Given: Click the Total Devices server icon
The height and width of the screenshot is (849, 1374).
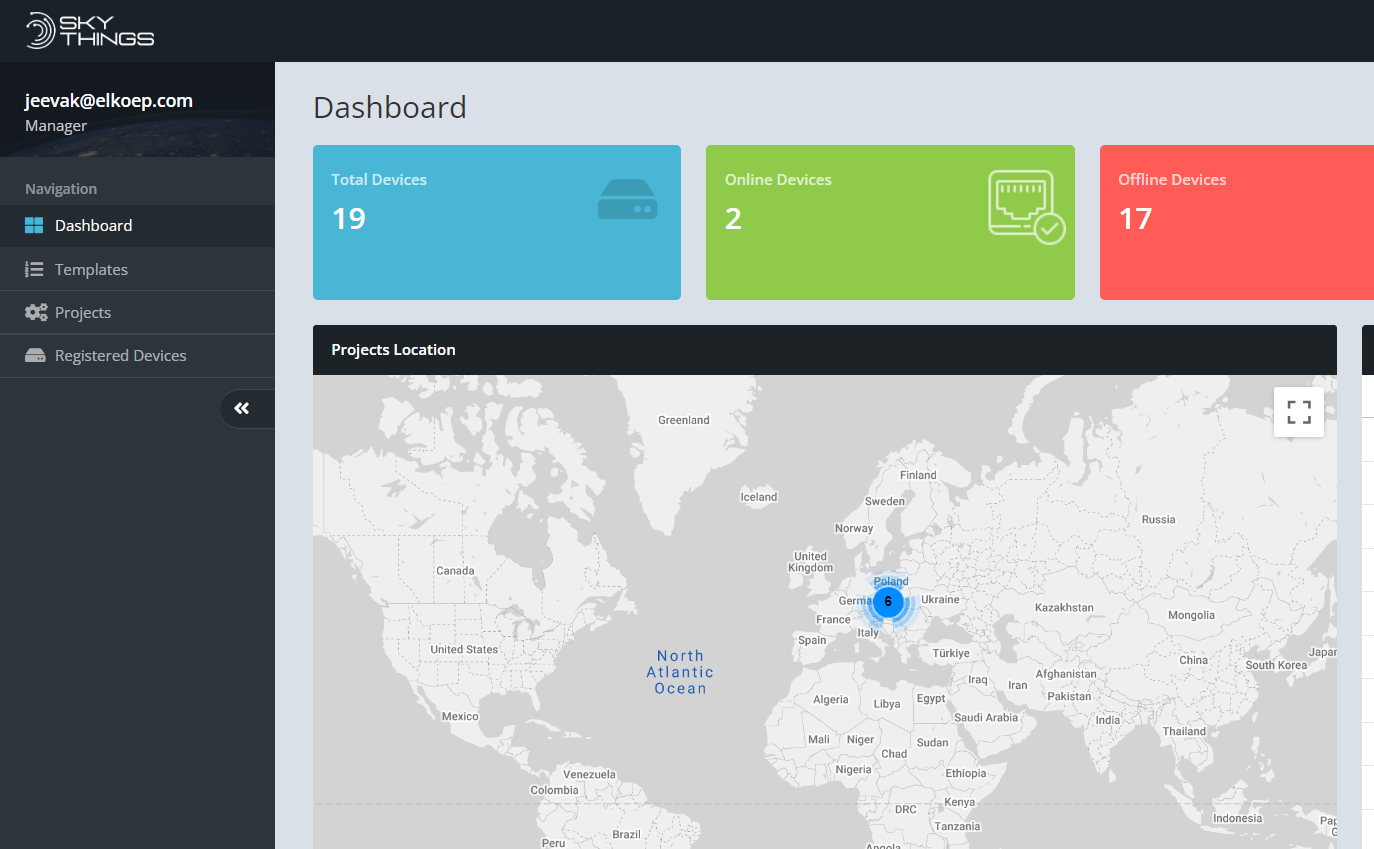Looking at the screenshot, I should pos(627,200).
